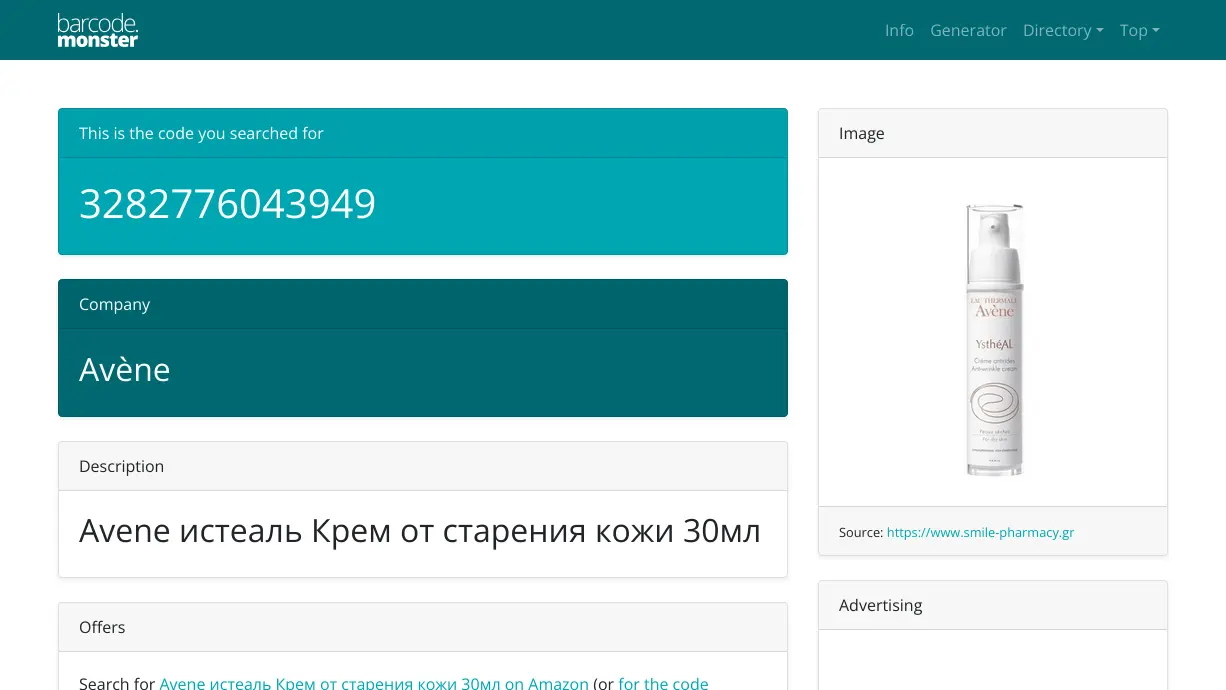The height and width of the screenshot is (690, 1226).
Task: Click the Image panel header
Action: coord(993,133)
